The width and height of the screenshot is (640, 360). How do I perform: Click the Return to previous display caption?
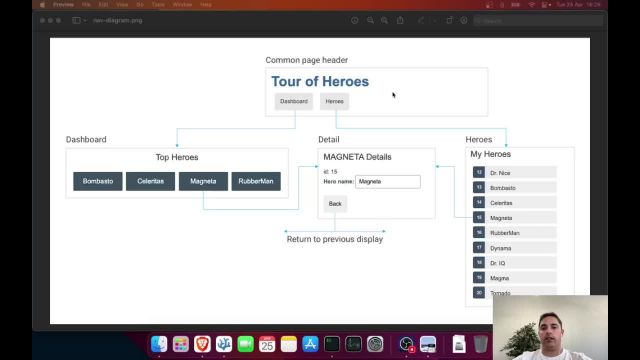point(335,239)
